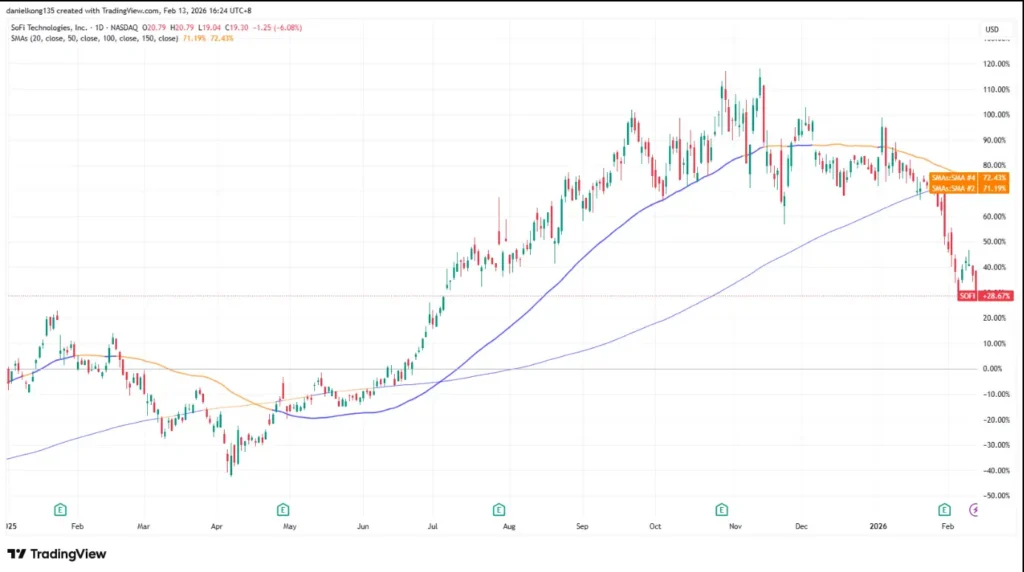The image size is (1024, 572).
Task: Select the SMAs indicator legend text
Action: click(94, 39)
